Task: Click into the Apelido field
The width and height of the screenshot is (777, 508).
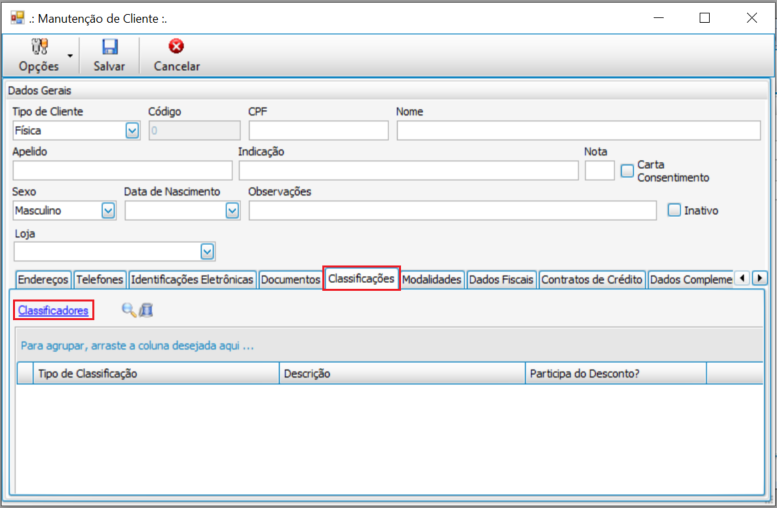Action: tap(122, 170)
